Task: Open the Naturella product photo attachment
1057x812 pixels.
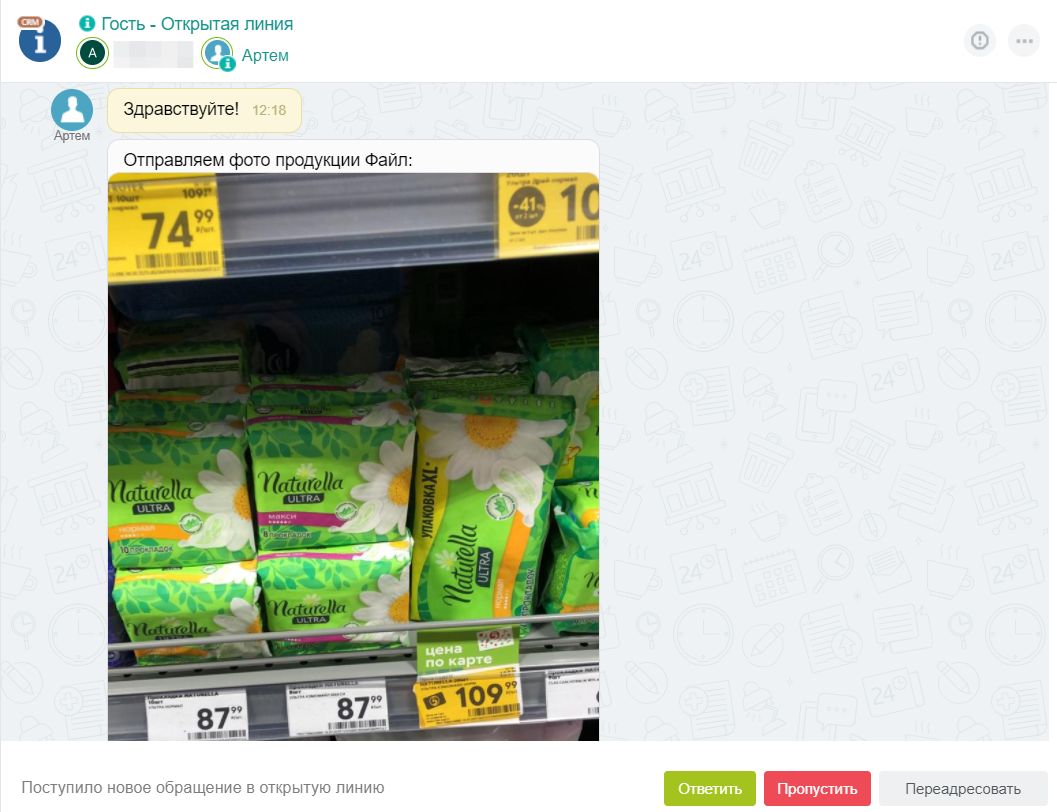Action: [x=353, y=457]
